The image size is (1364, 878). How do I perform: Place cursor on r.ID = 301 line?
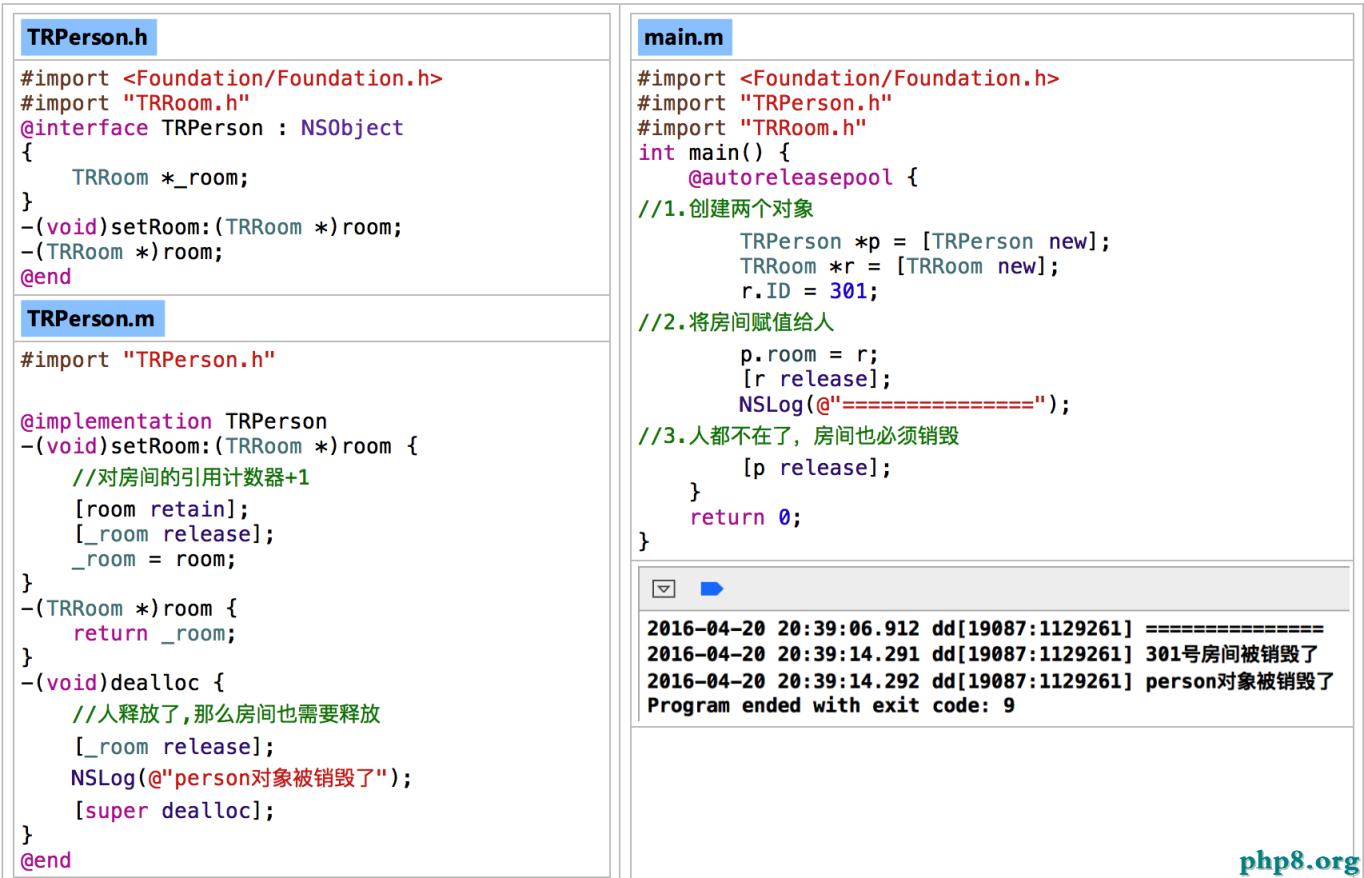[x=808, y=292]
